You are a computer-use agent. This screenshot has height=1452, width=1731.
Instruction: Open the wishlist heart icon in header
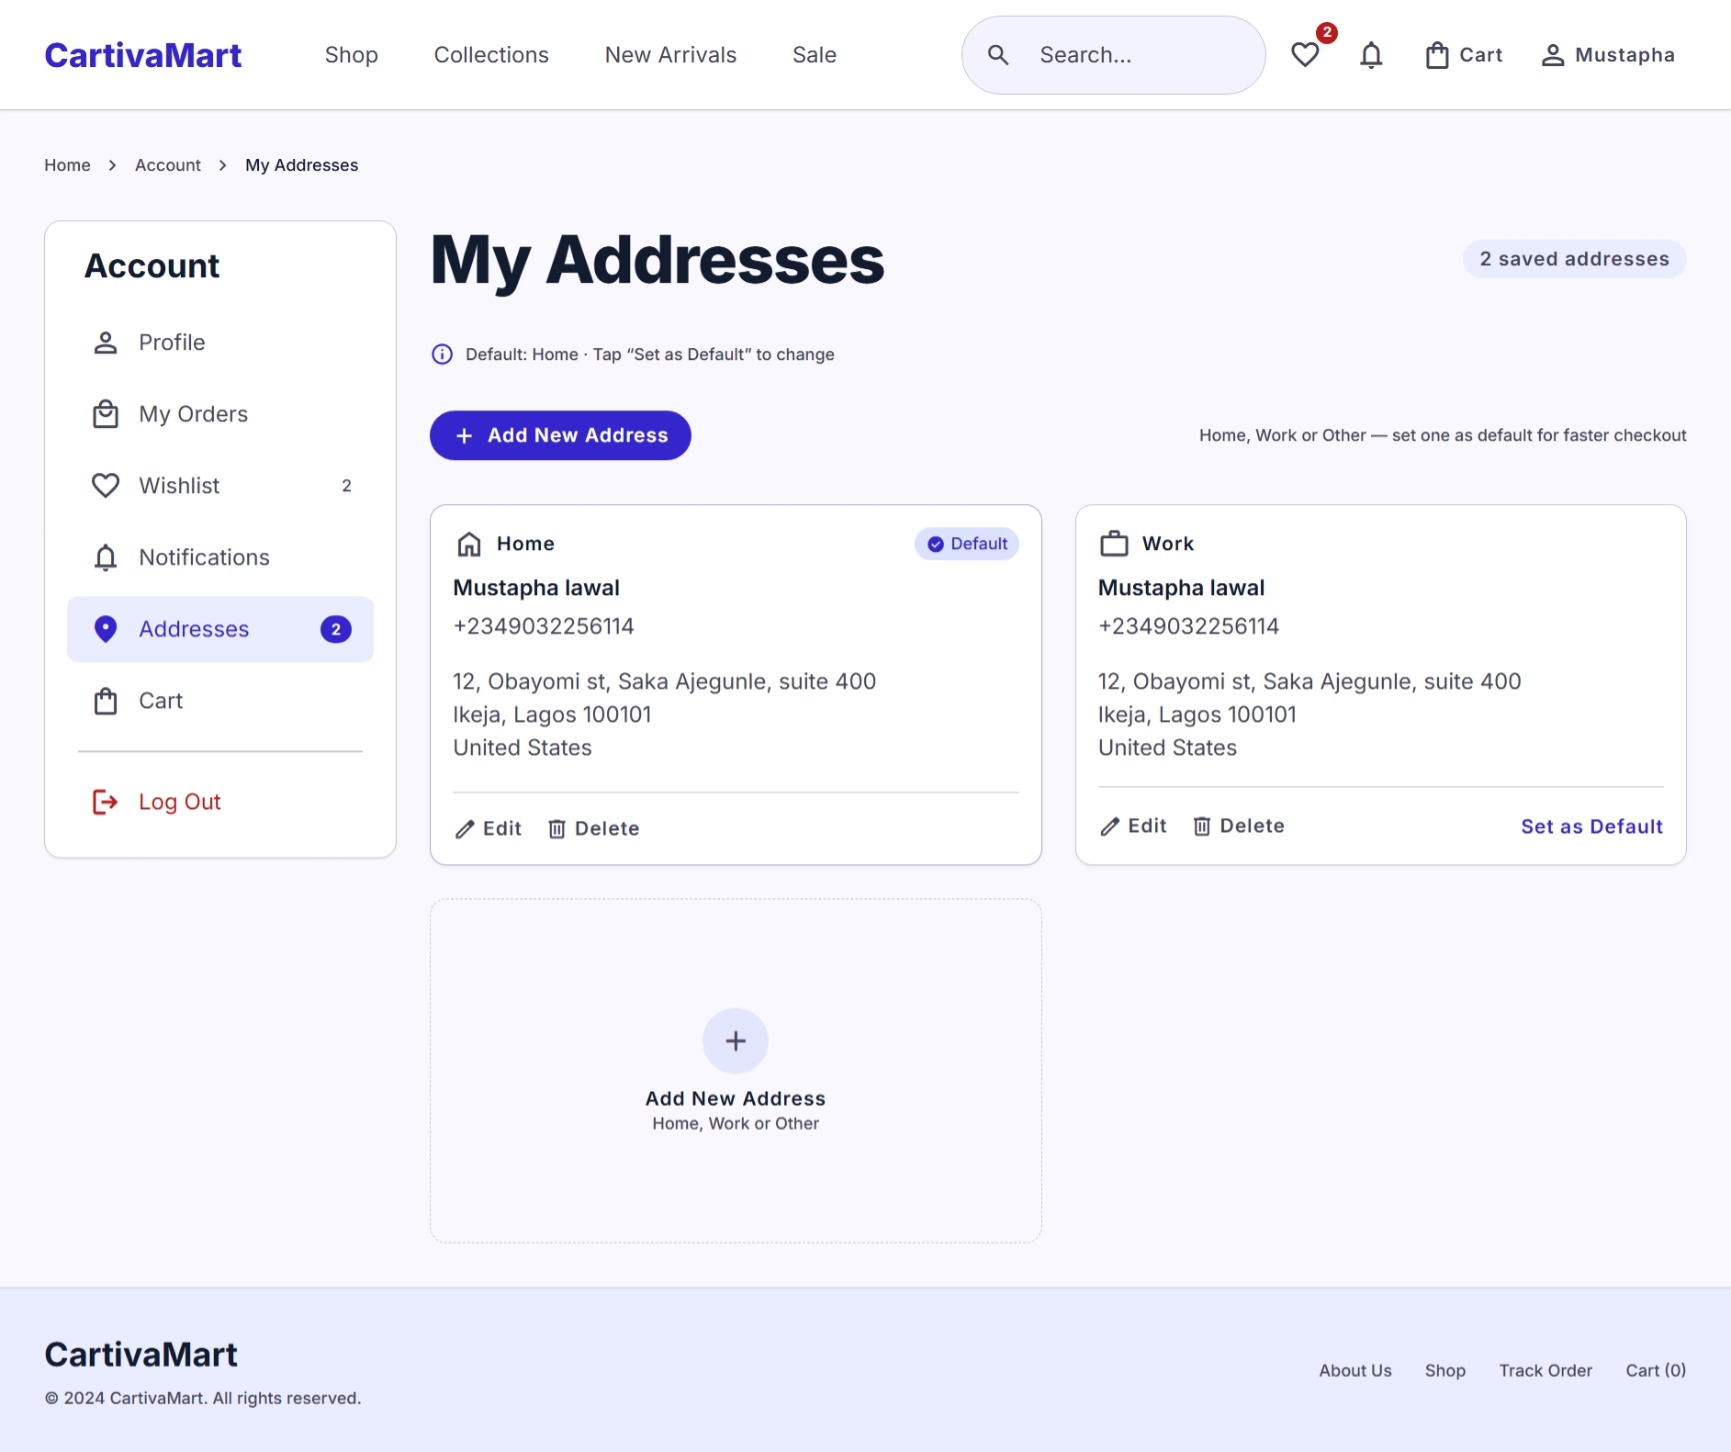[1305, 55]
